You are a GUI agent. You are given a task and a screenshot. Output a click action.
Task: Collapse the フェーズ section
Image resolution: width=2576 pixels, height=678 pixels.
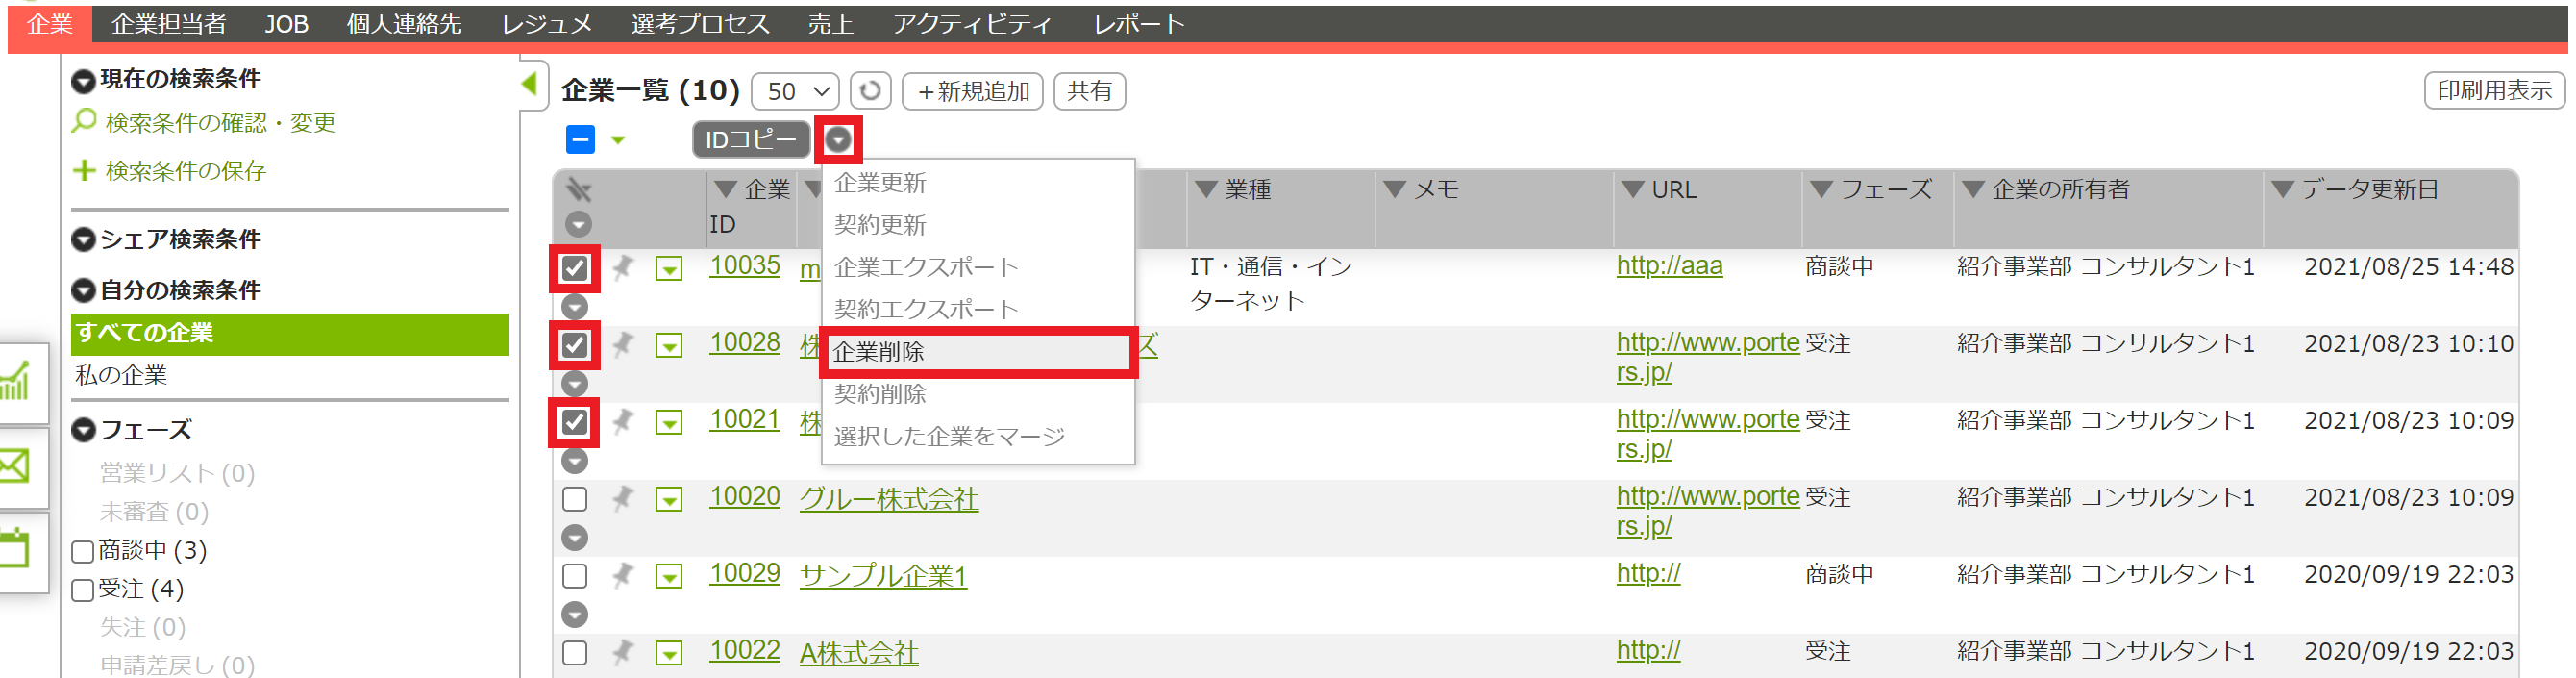click(x=84, y=431)
